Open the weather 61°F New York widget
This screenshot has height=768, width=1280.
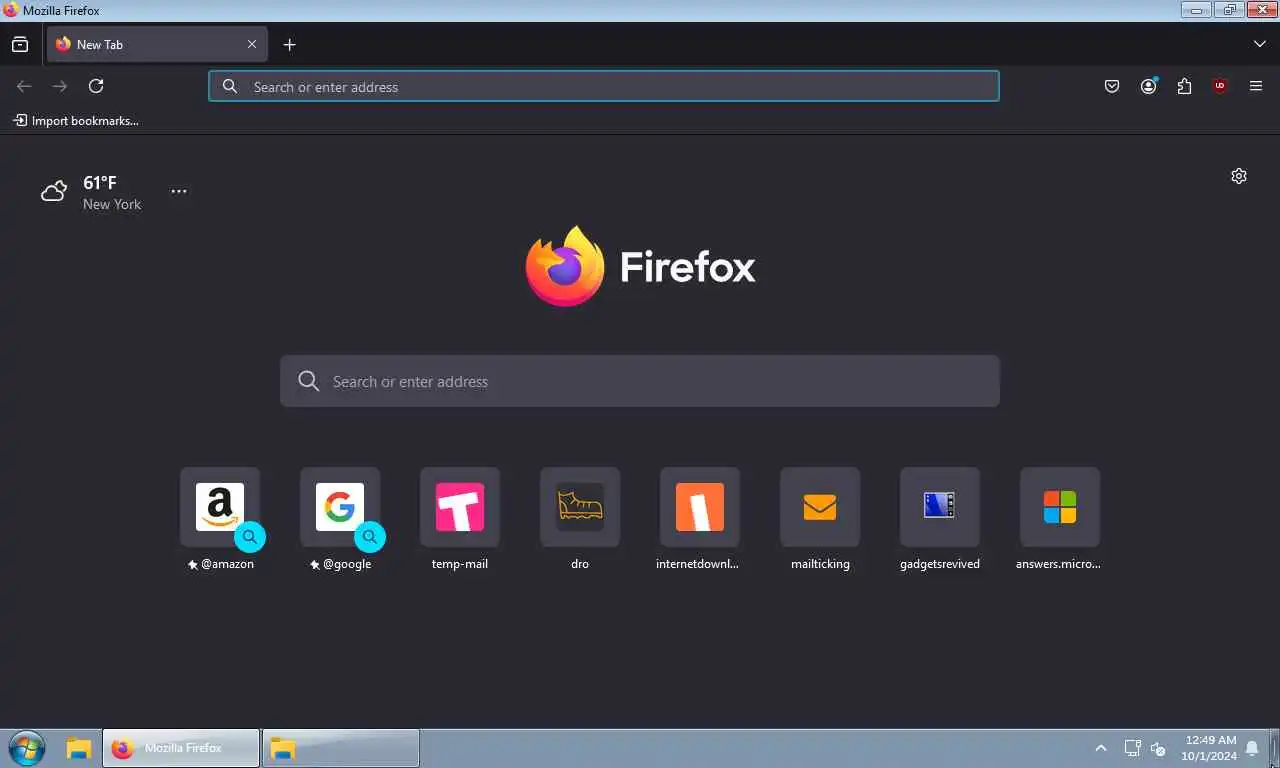coord(91,192)
